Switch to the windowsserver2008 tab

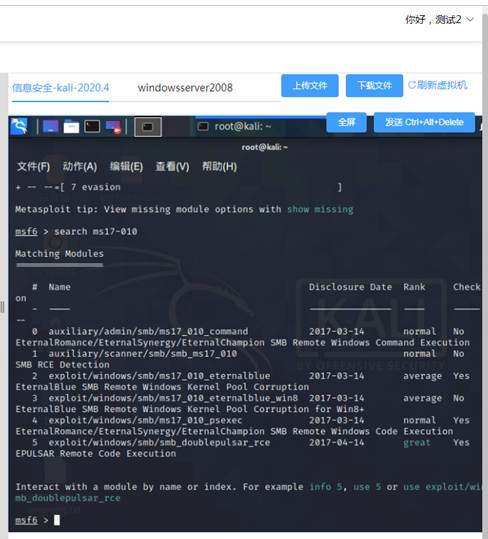(x=185, y=88)
